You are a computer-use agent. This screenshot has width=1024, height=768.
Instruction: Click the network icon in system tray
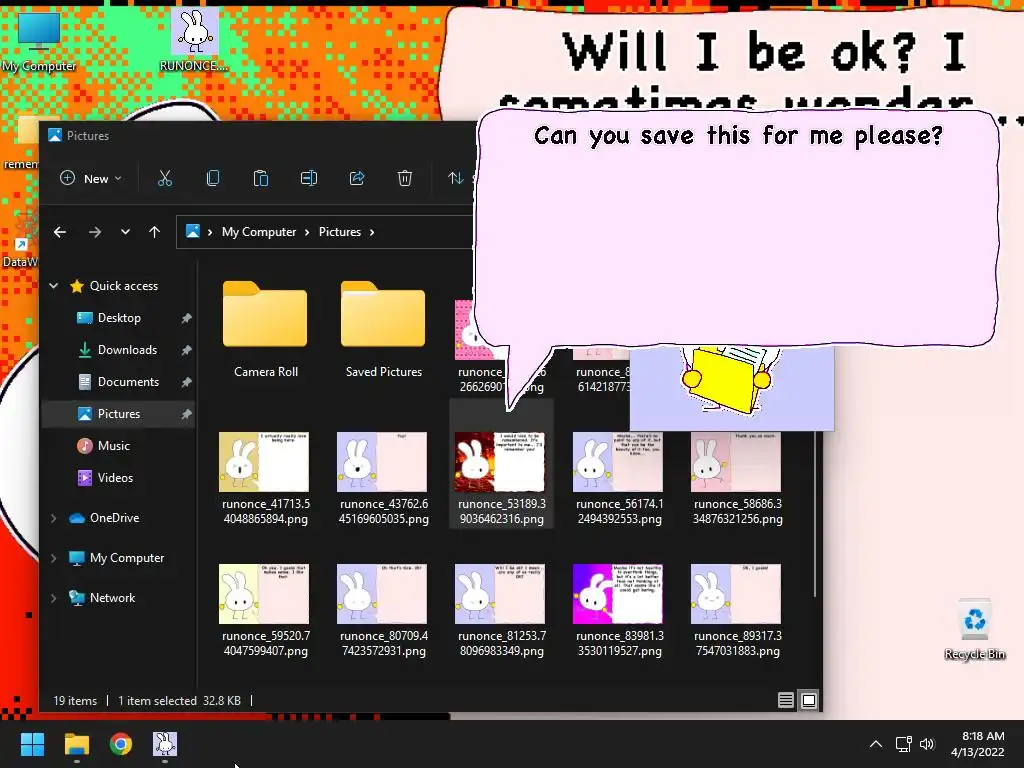pyautogui.click(x=904, y=744)
